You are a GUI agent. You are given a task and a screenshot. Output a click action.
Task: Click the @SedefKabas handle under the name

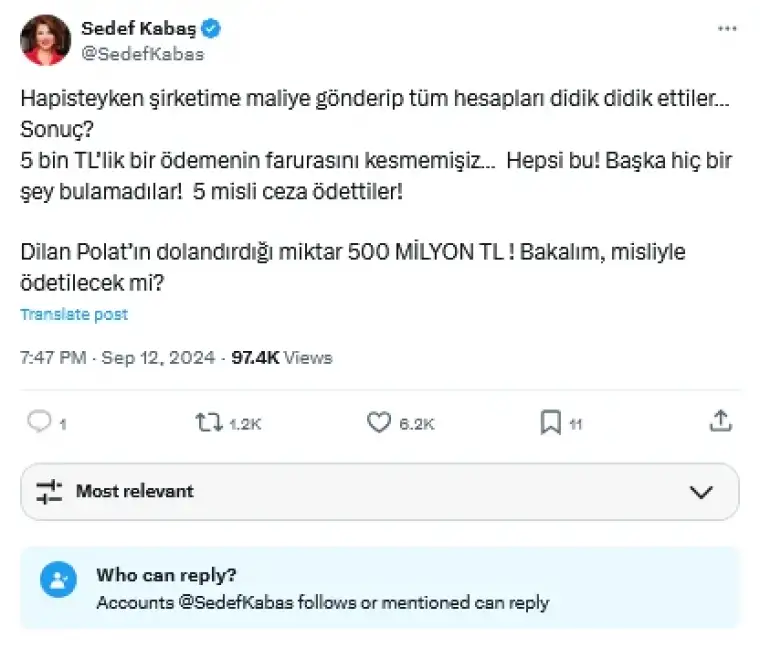[x=142, y=54]
